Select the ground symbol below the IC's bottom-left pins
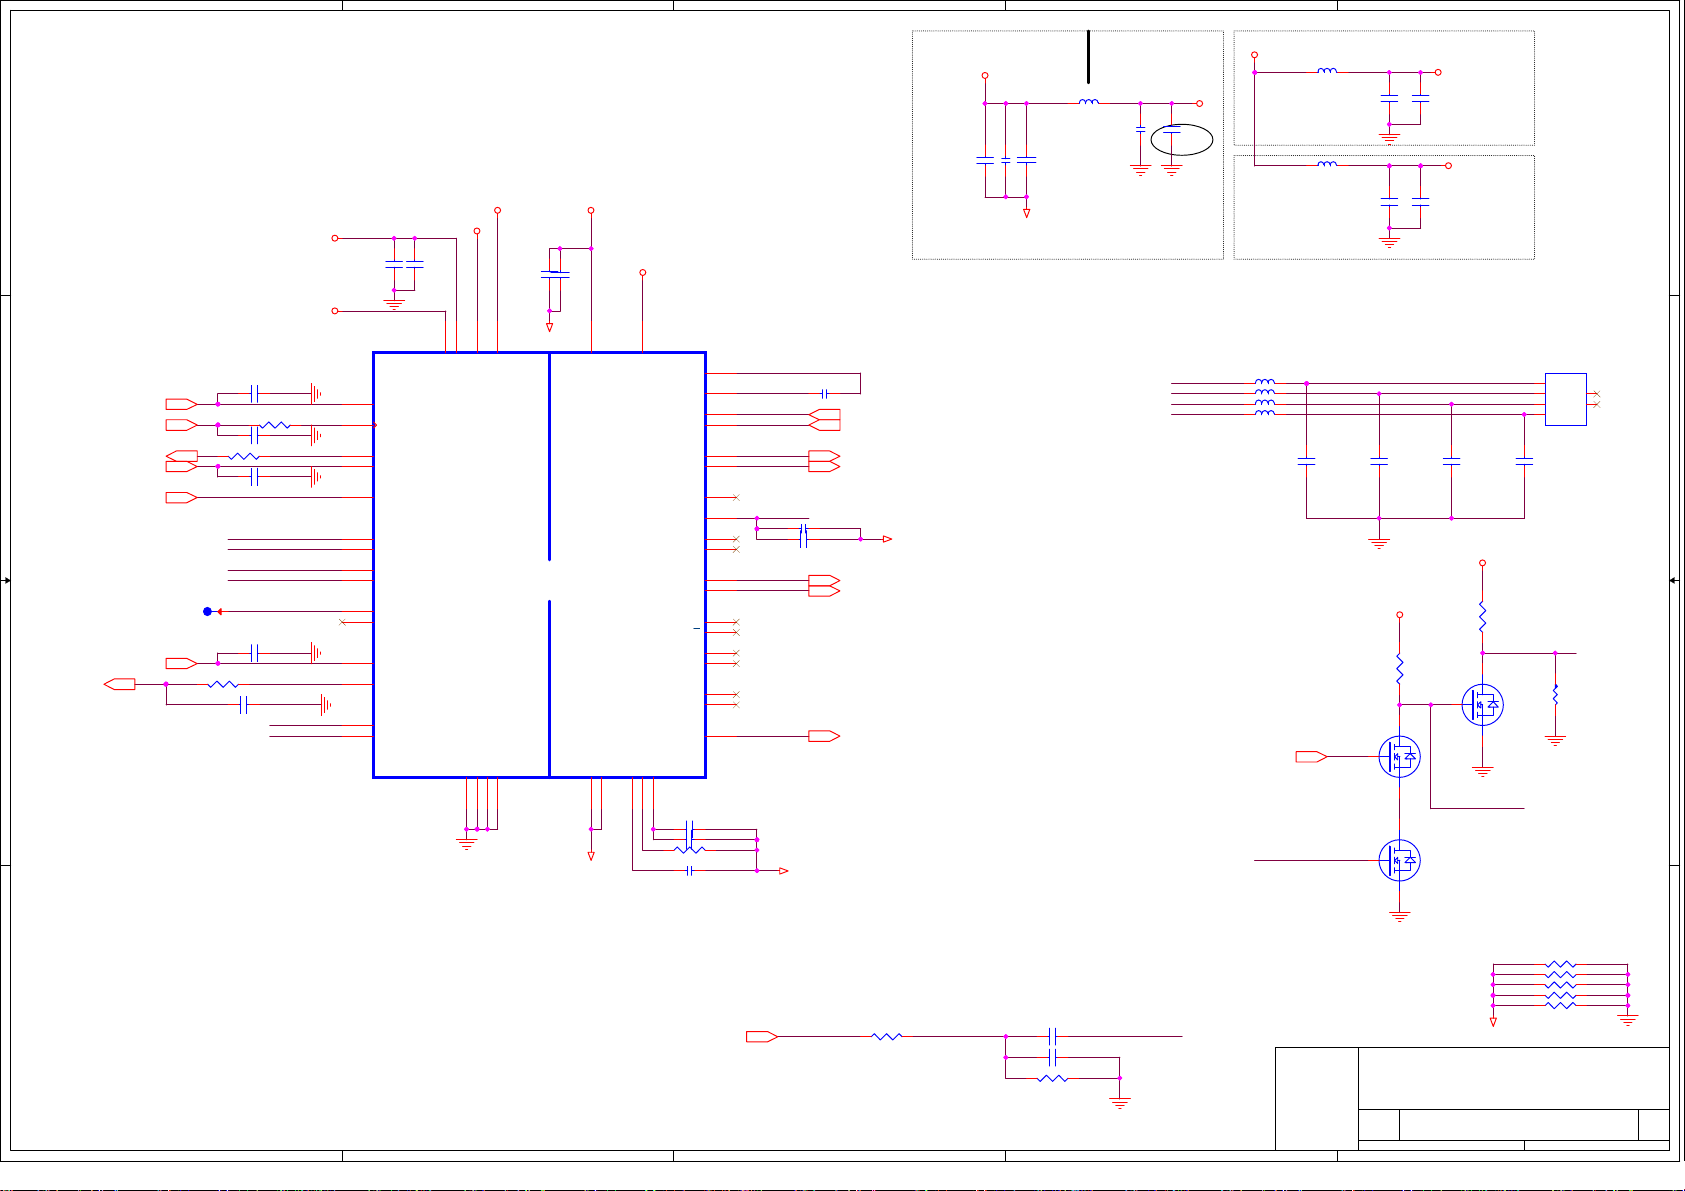 pos(466,844)
